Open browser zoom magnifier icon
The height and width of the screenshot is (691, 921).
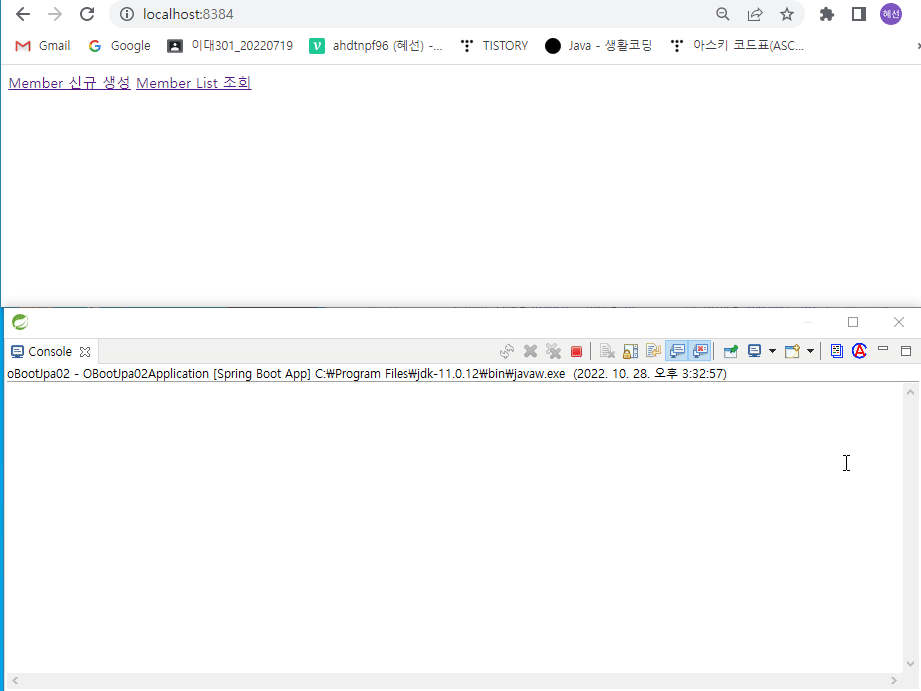pyautogui.click(x=722, y=14)
